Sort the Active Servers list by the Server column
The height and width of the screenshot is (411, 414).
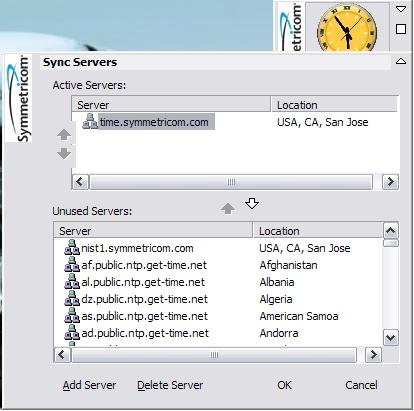pyautogui.click(x=171, y=105)
